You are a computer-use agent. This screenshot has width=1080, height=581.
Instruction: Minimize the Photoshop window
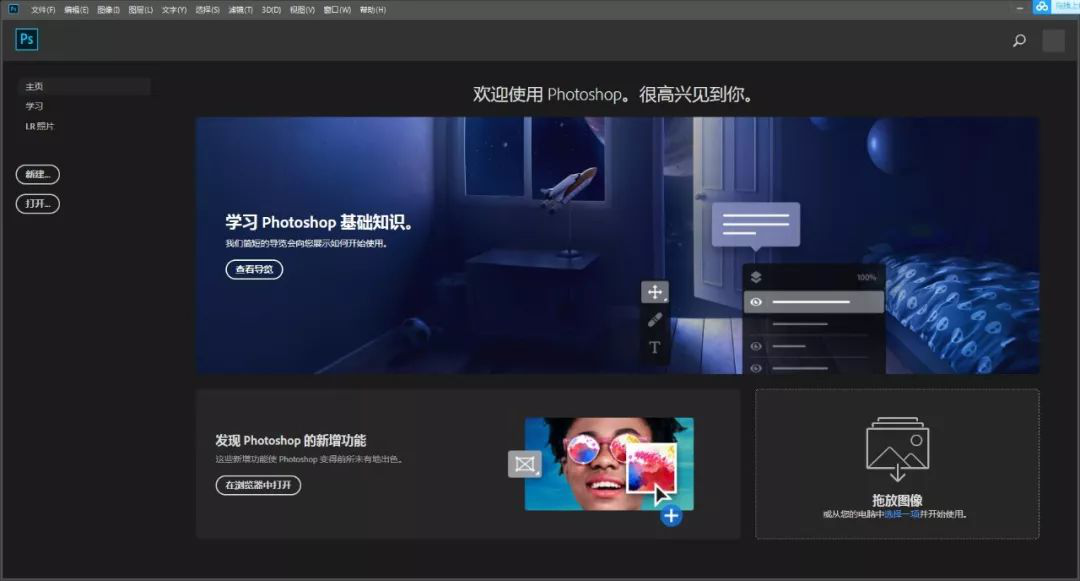[x=1019, y=8]
